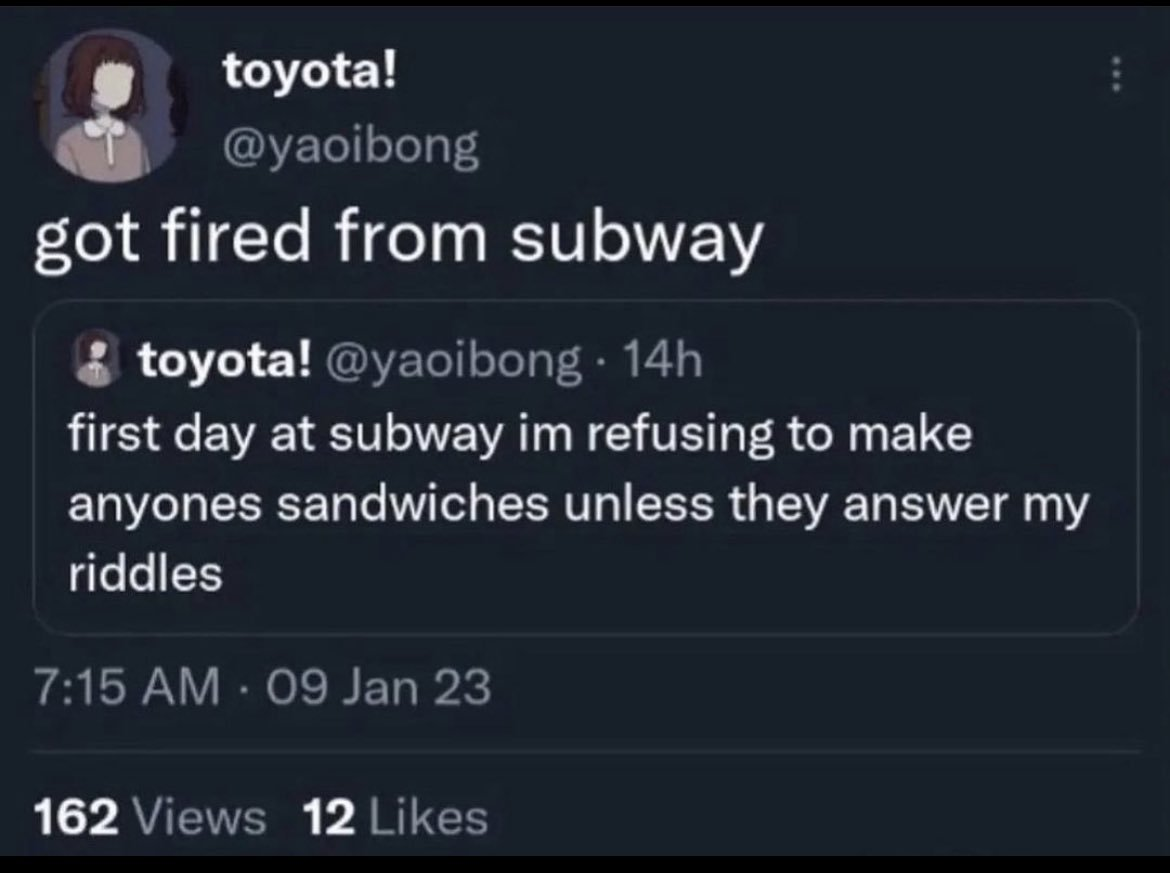The width and height of the screenshot is (1170, 873).
Task: Open the more options three-dot menu
Action: (x=1119, y=76)
